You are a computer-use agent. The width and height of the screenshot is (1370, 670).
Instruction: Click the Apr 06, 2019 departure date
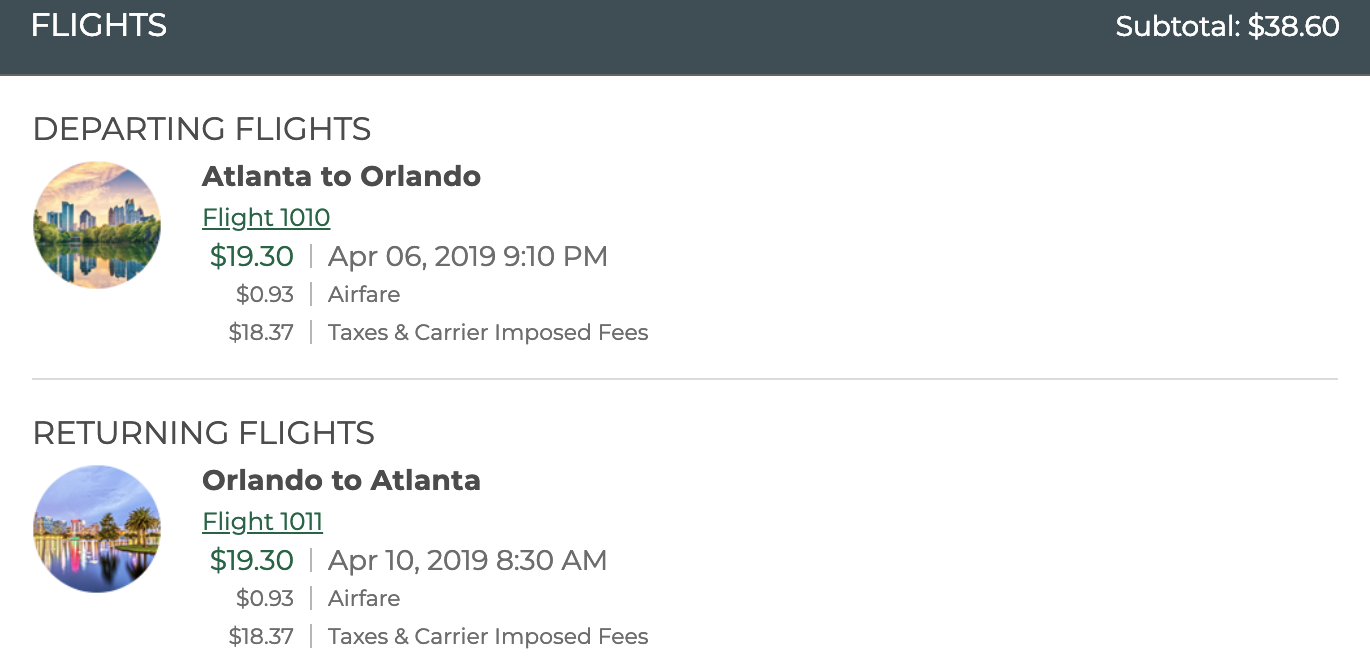click(x=467, y=256)
